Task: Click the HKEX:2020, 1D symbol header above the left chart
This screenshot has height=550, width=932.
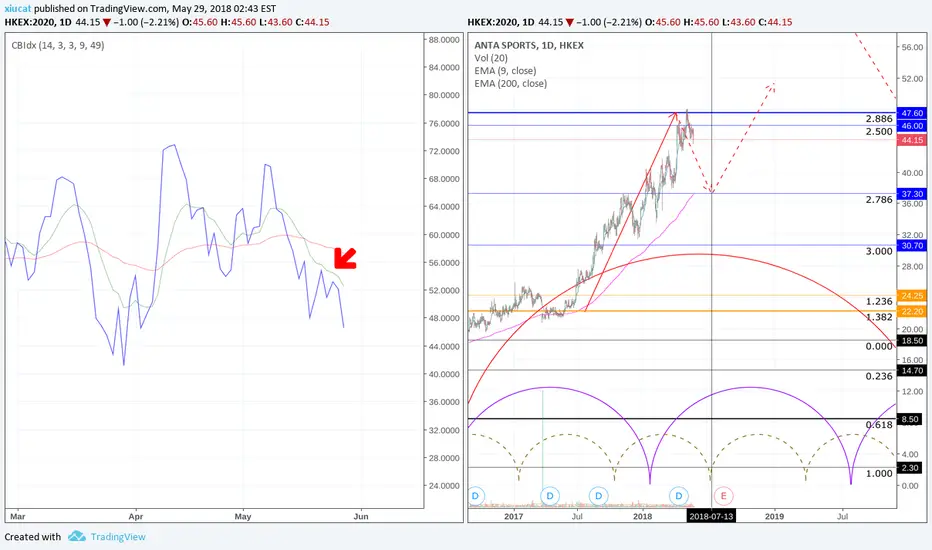Action: coord(38,22)
